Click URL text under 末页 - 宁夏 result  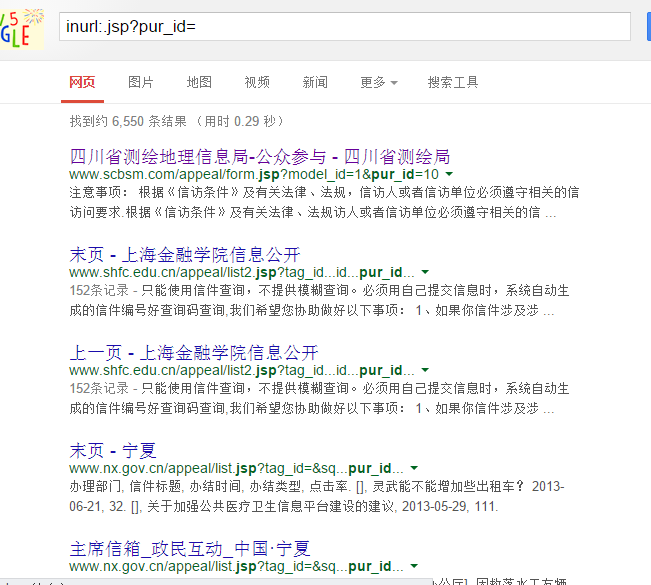[x=236, y=468]
